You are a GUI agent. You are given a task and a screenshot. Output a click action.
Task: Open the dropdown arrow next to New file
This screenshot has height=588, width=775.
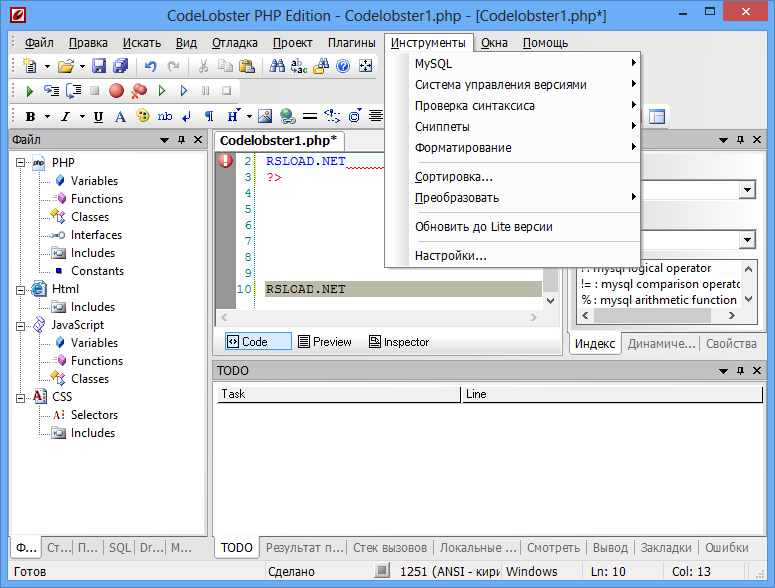click(46, 66)
